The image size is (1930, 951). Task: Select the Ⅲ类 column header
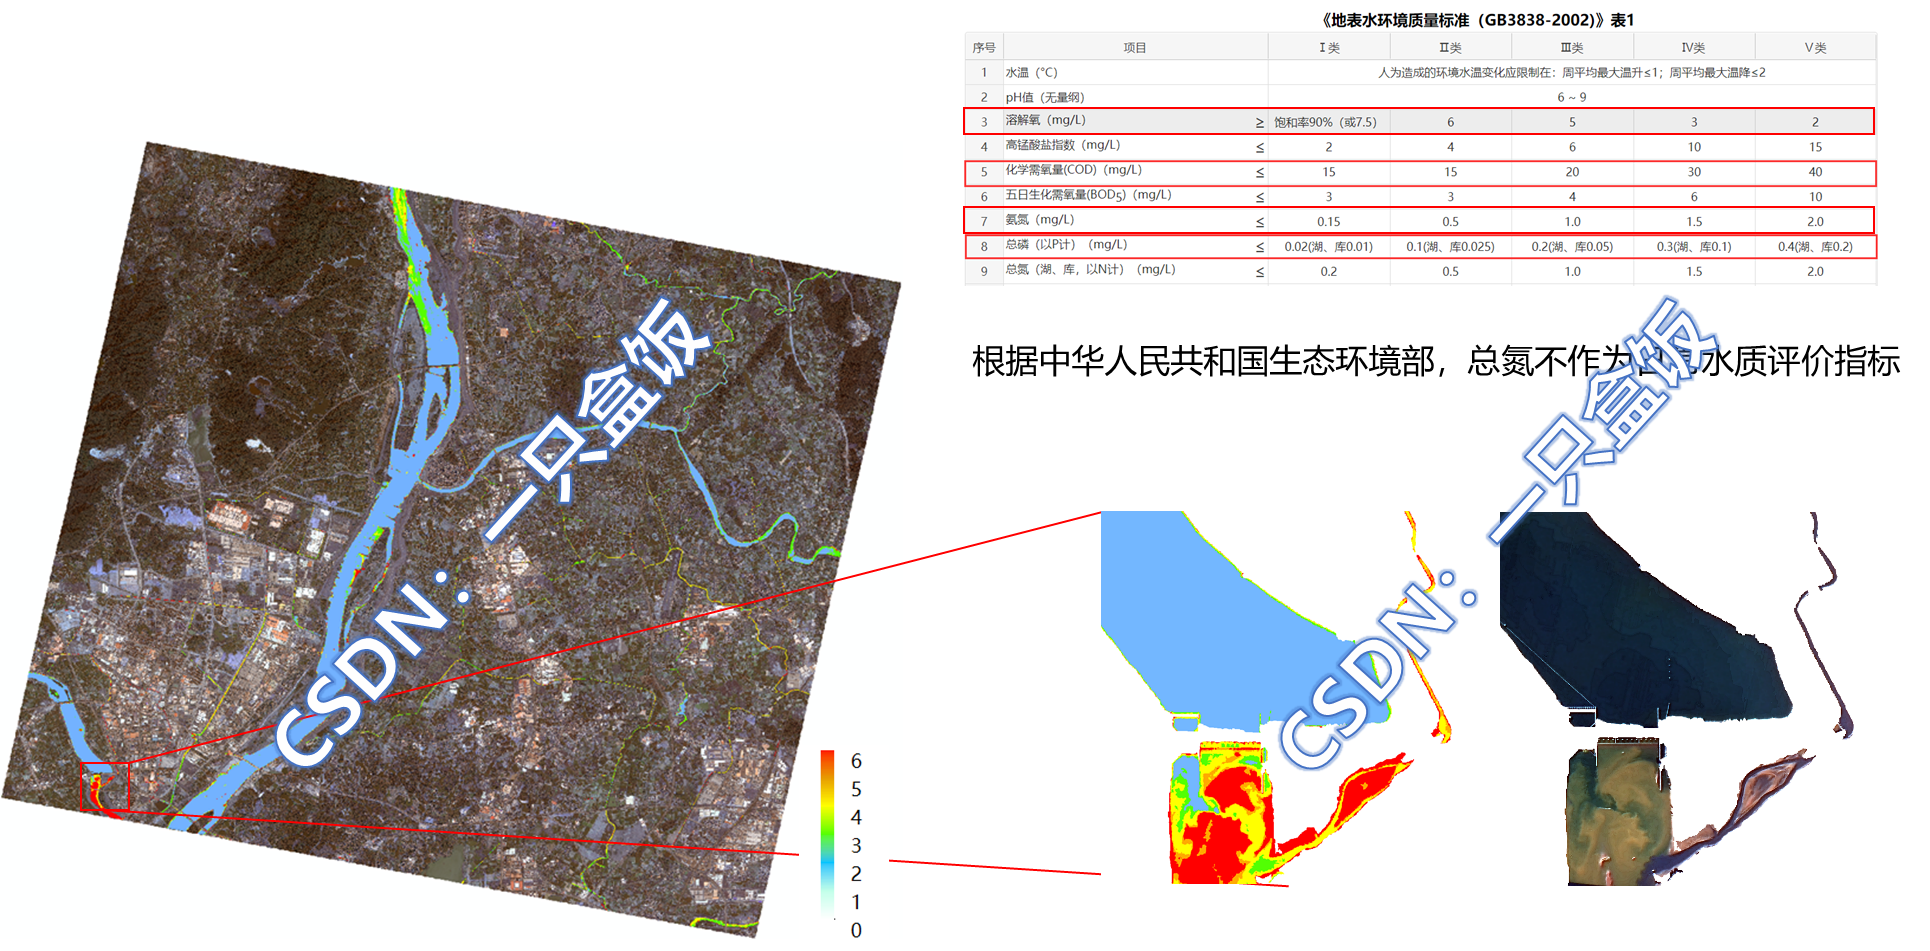1572,48
